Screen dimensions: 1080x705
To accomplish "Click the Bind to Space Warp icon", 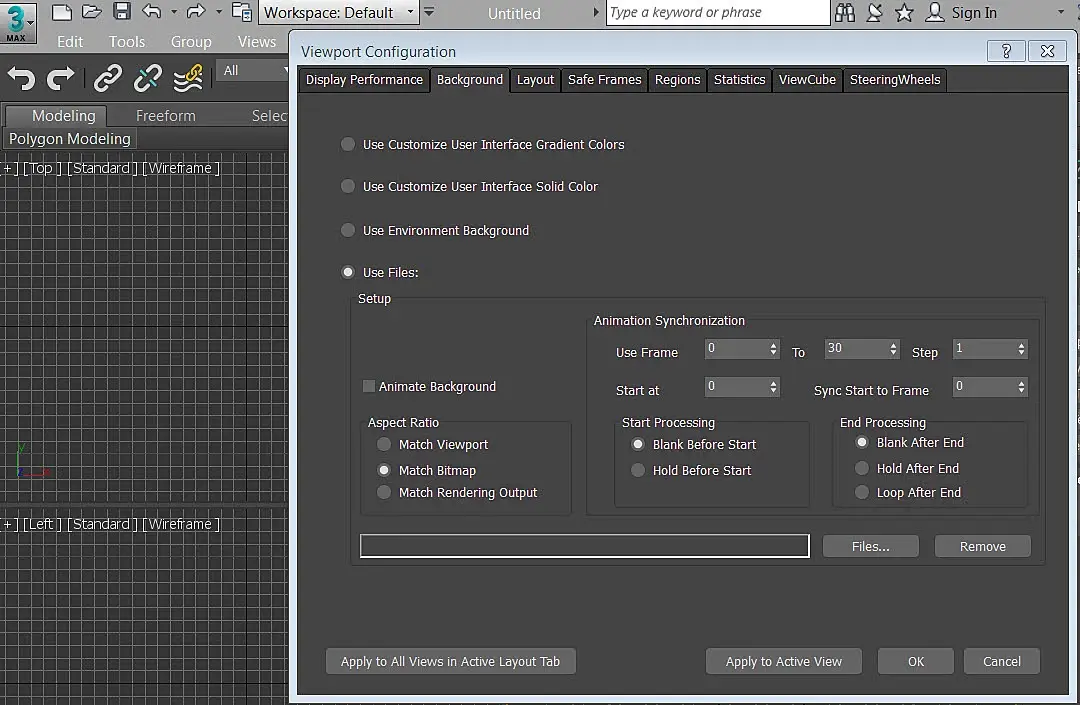I will (188, 78).
